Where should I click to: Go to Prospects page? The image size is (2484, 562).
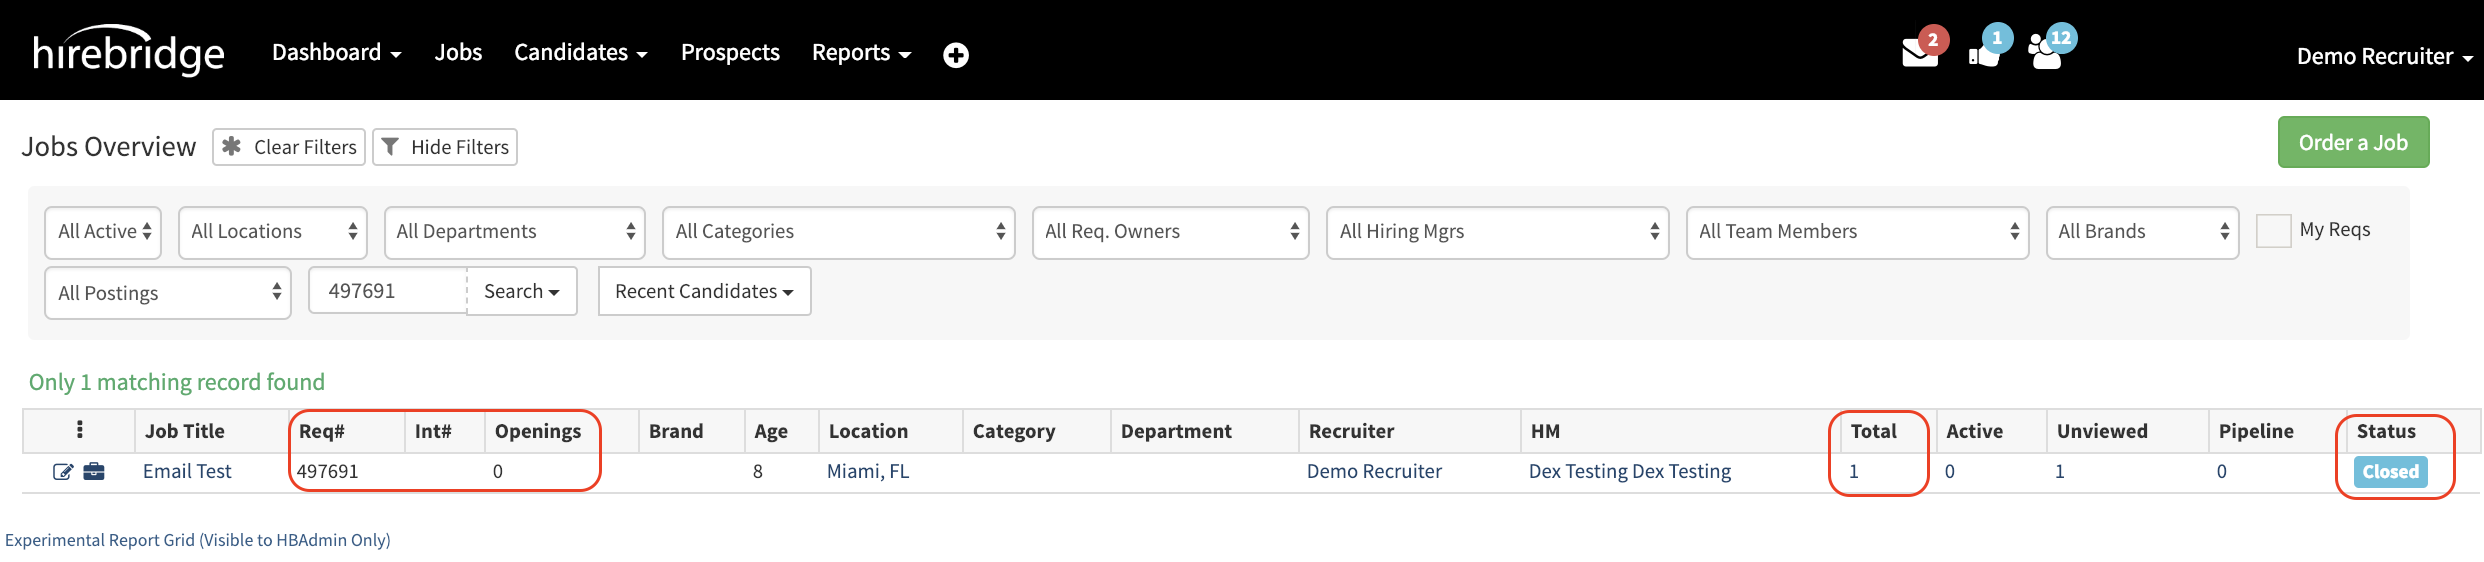730,52
